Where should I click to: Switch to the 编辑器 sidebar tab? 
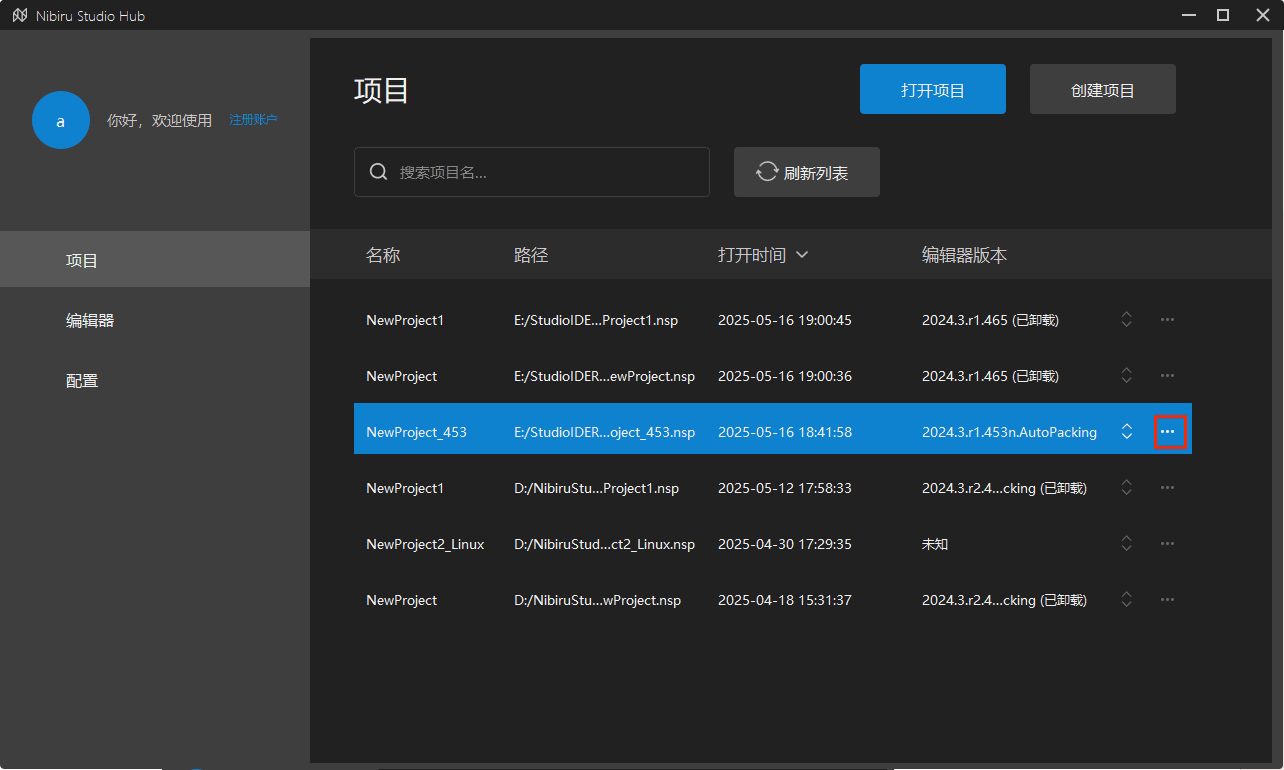[90, 321]
